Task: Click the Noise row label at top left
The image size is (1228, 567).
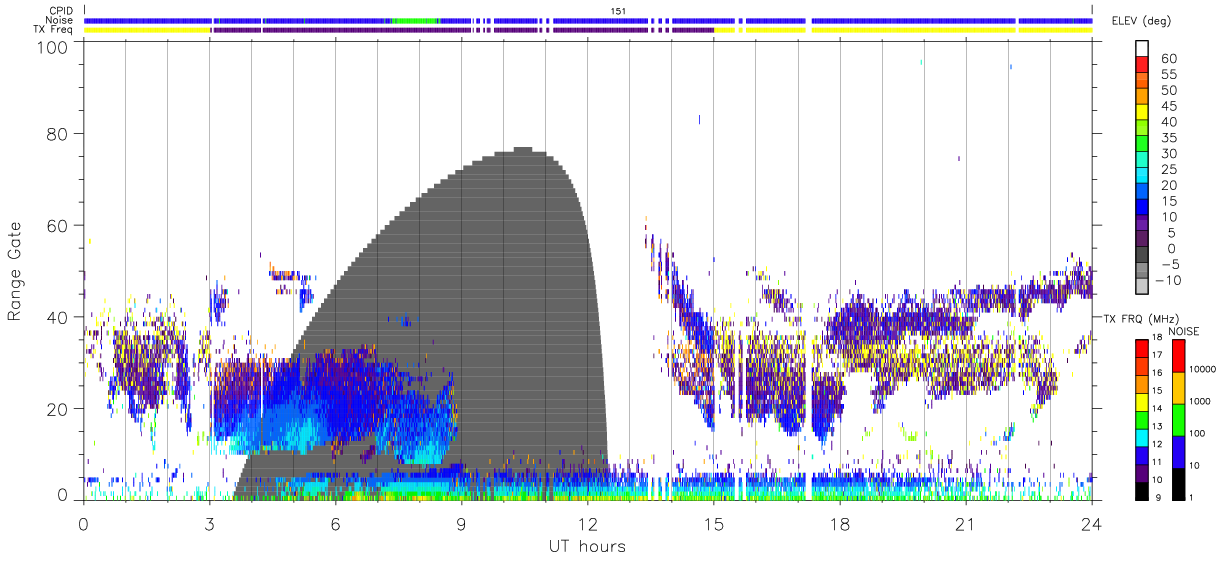Action: click(60, 20)
